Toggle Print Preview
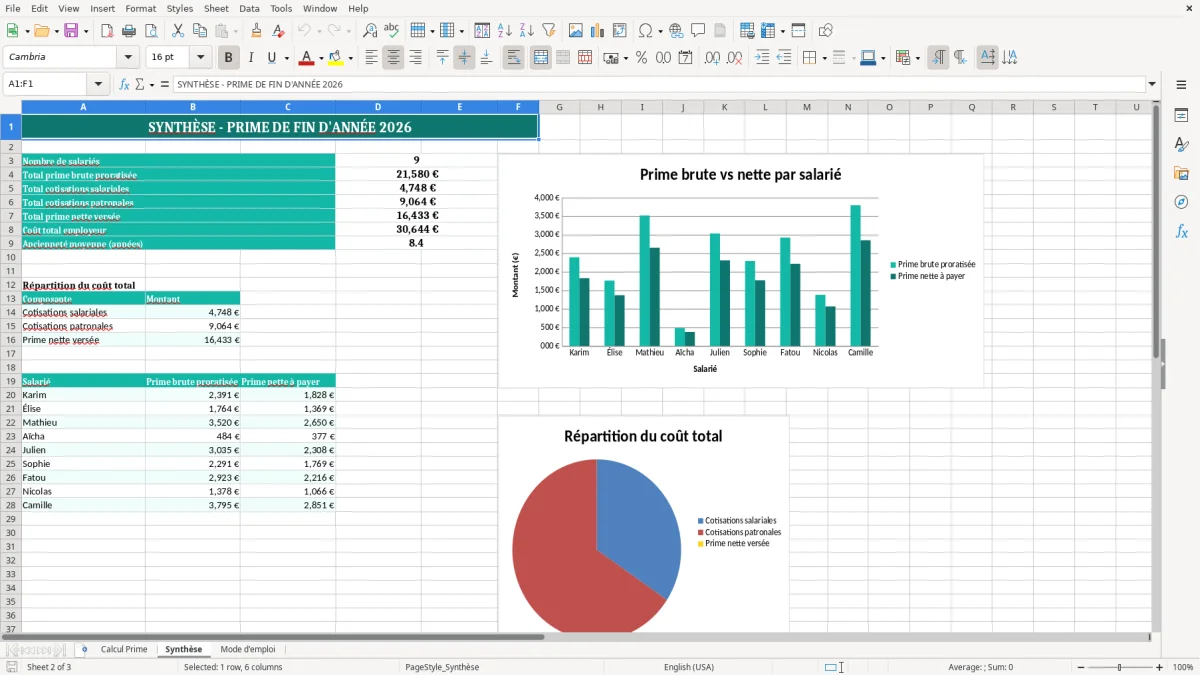The width and height of the screenshot is (1200, 675). pos(151,31)
